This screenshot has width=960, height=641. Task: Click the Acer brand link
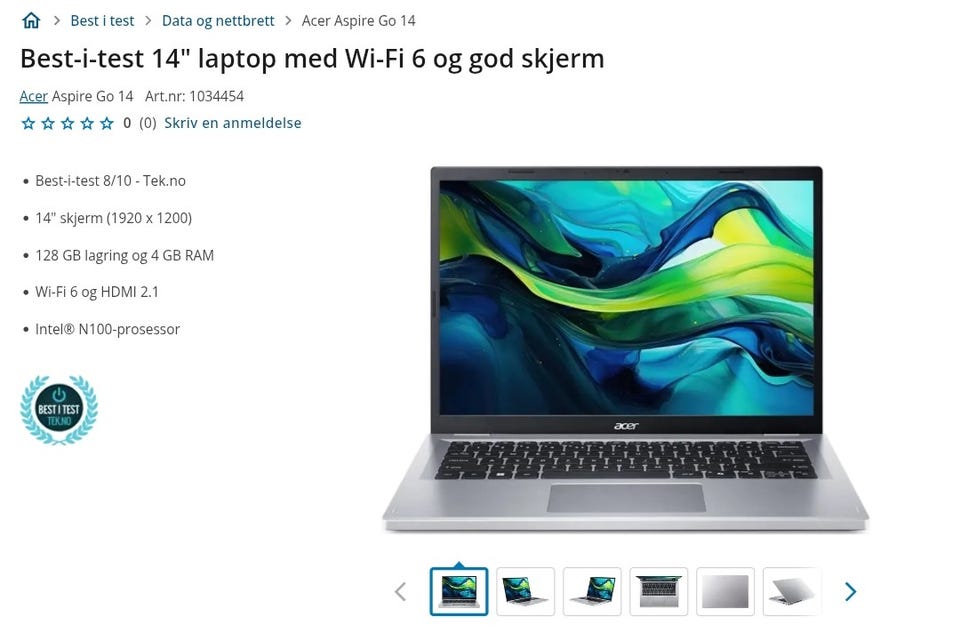[x=34, y=96]
